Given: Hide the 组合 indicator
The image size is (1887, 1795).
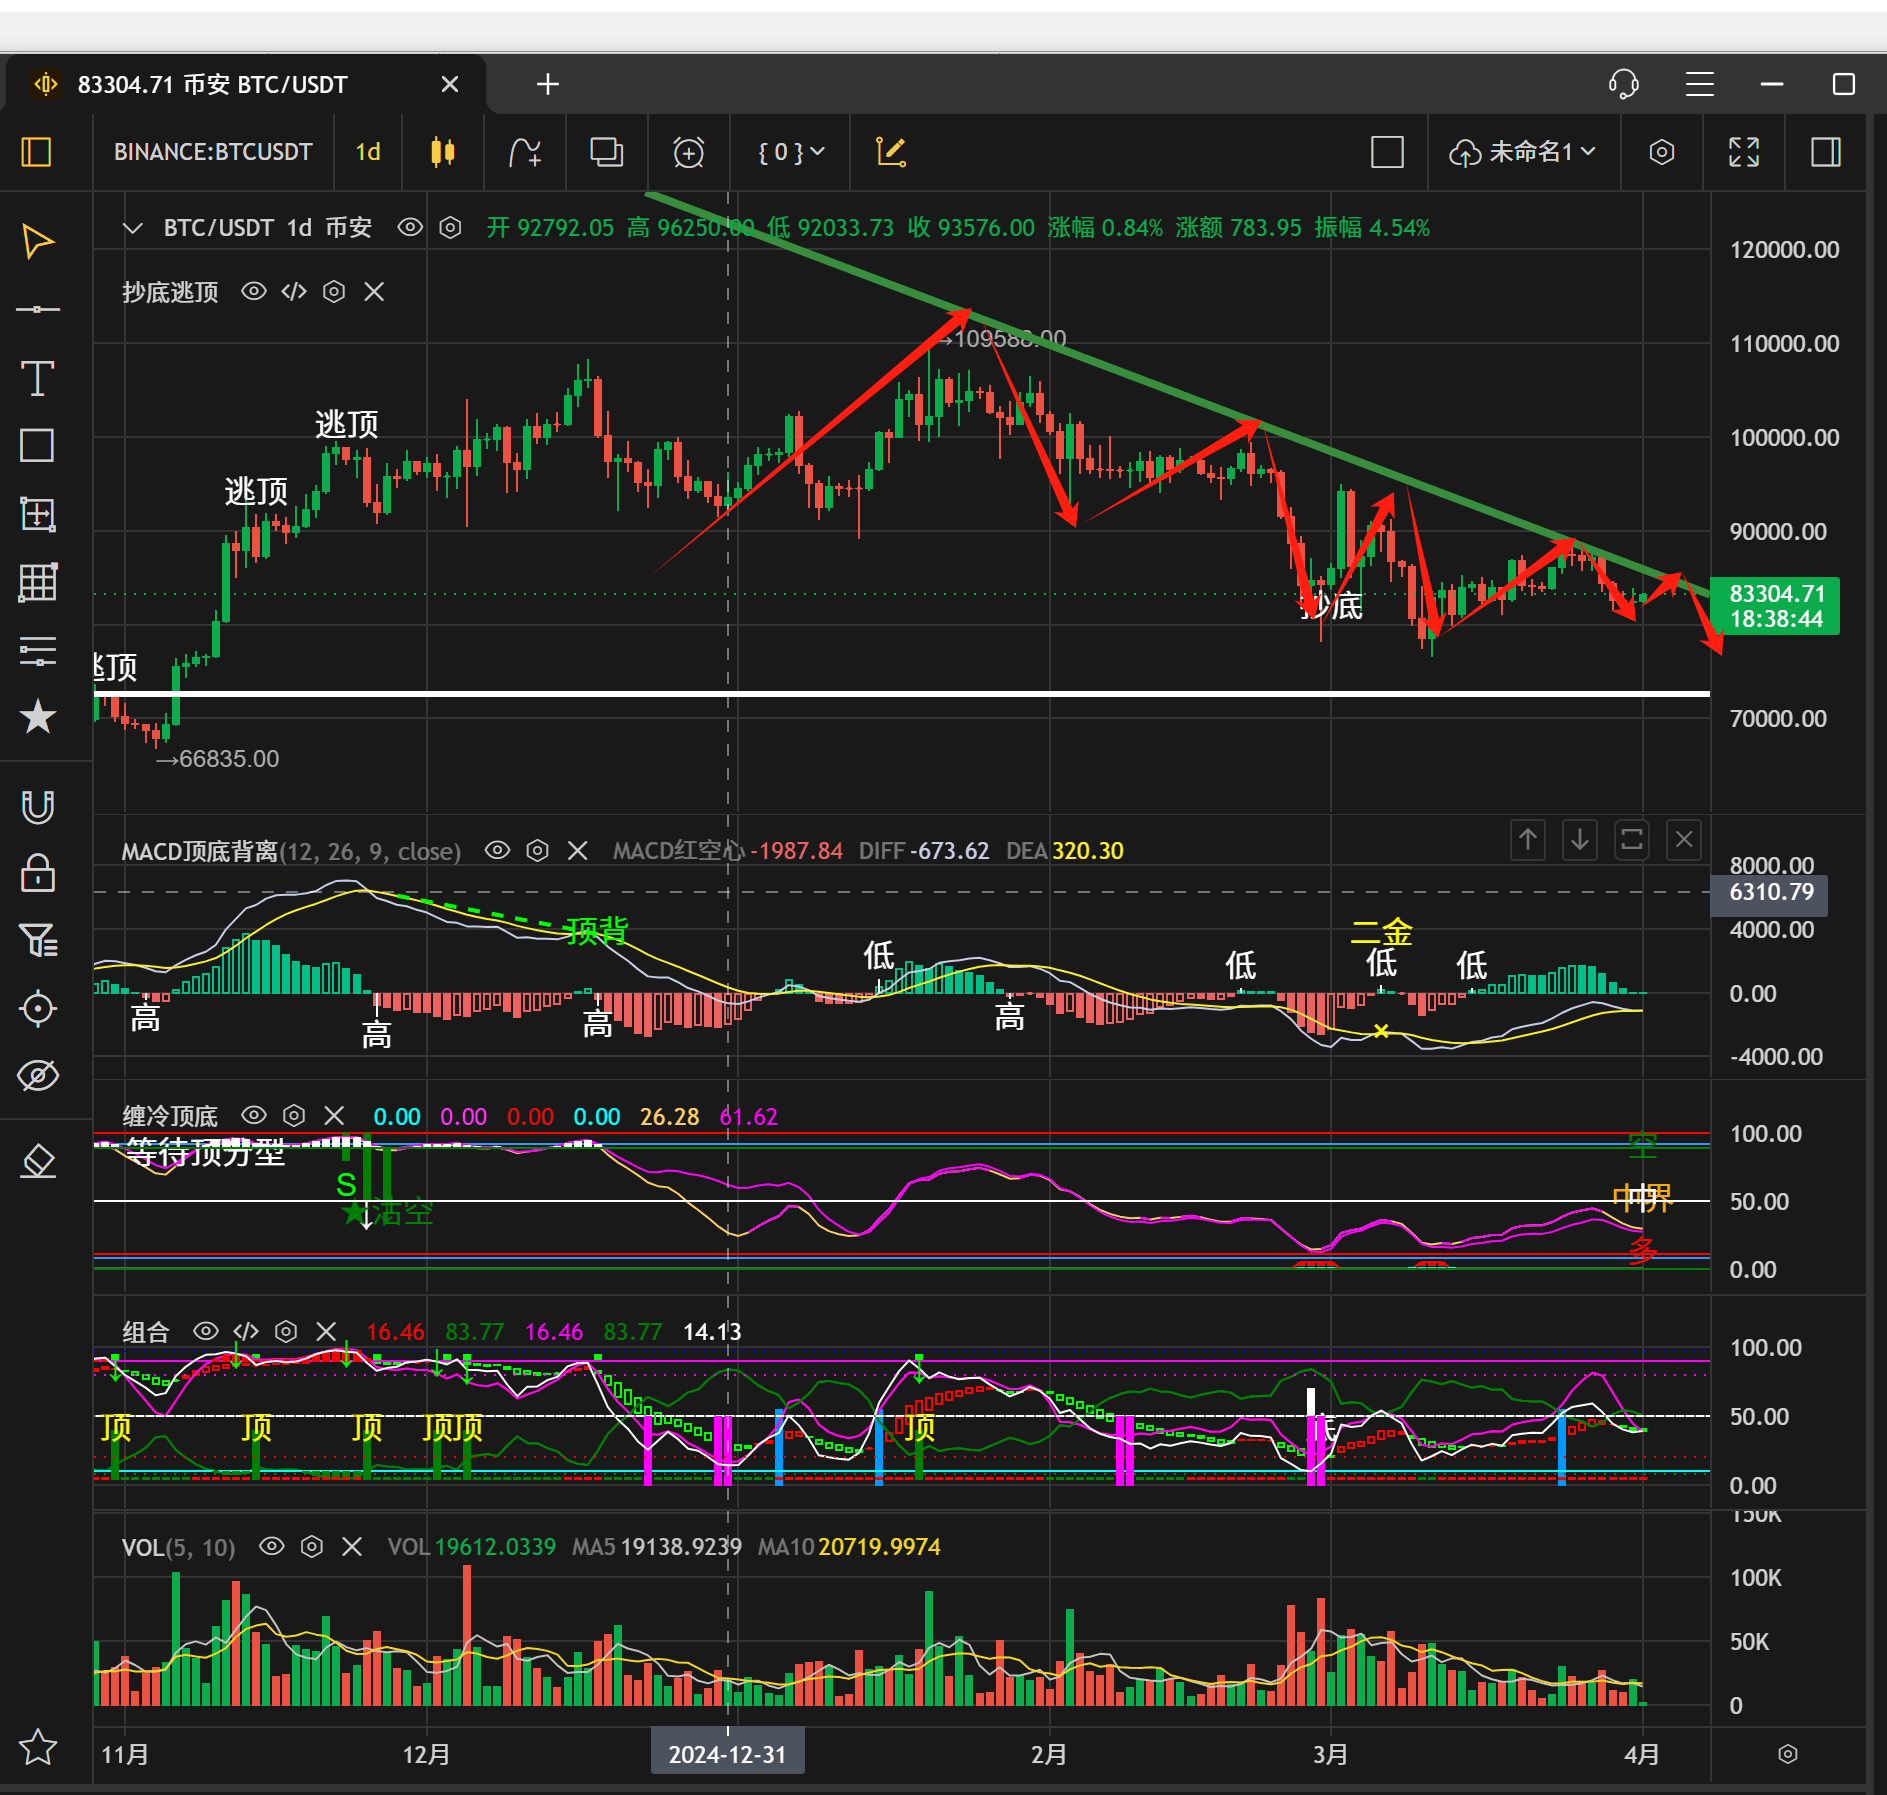Looking at the screenshot, I should [206, 1331].
